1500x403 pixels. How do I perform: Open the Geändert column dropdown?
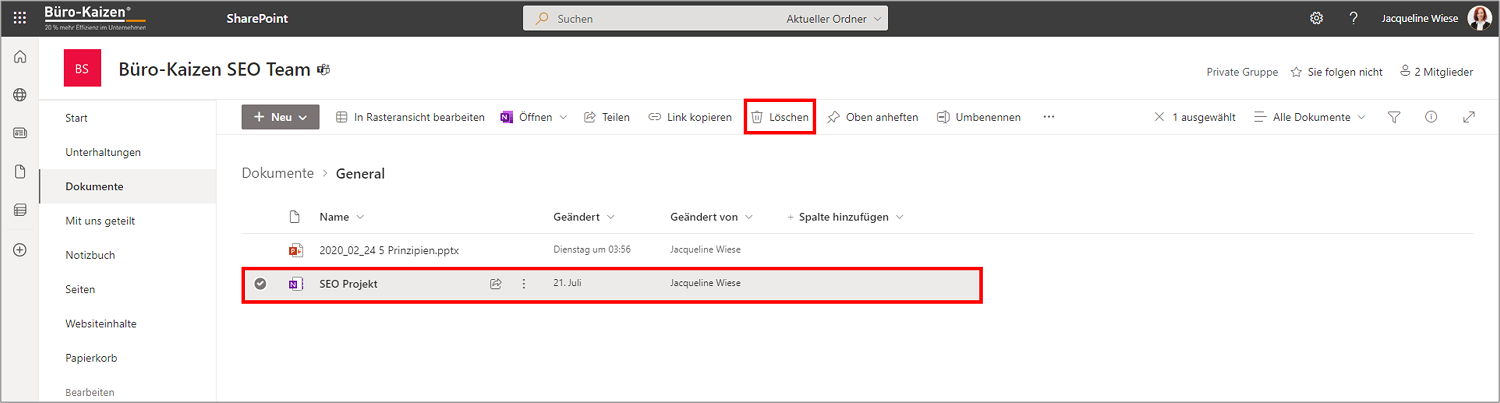click(x=584, y=217)
